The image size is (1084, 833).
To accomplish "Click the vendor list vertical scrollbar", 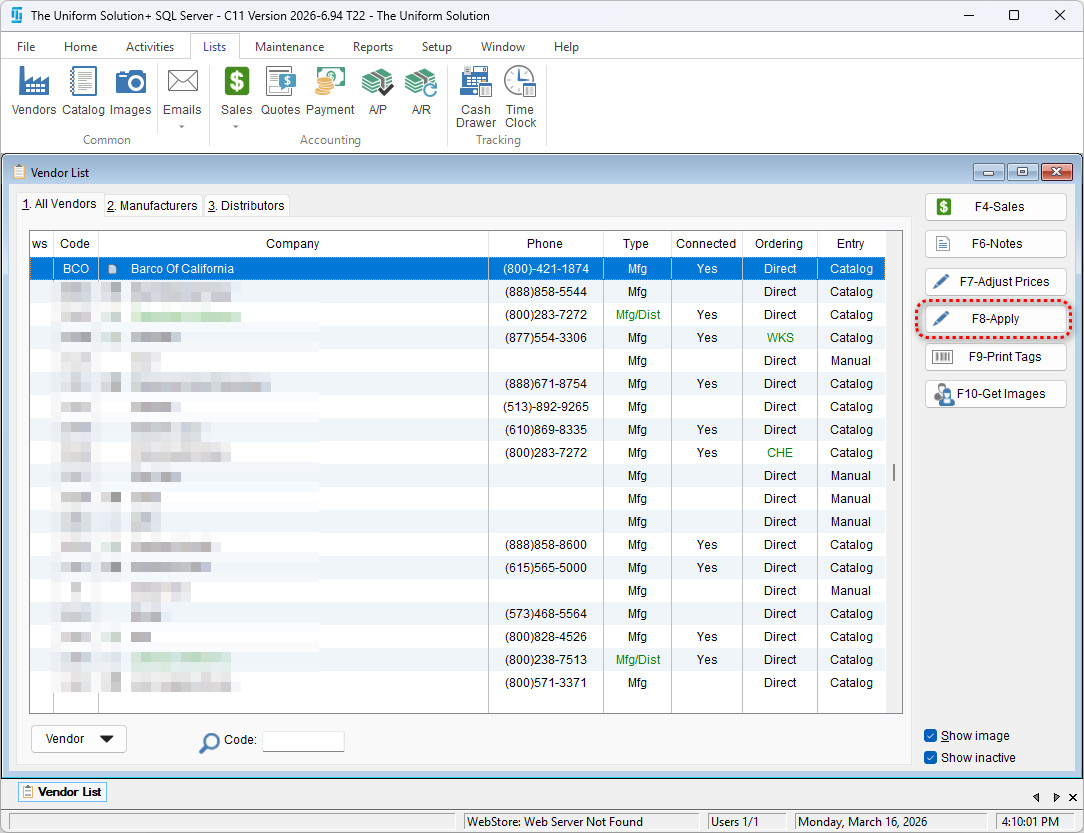I will pos(893,472).
